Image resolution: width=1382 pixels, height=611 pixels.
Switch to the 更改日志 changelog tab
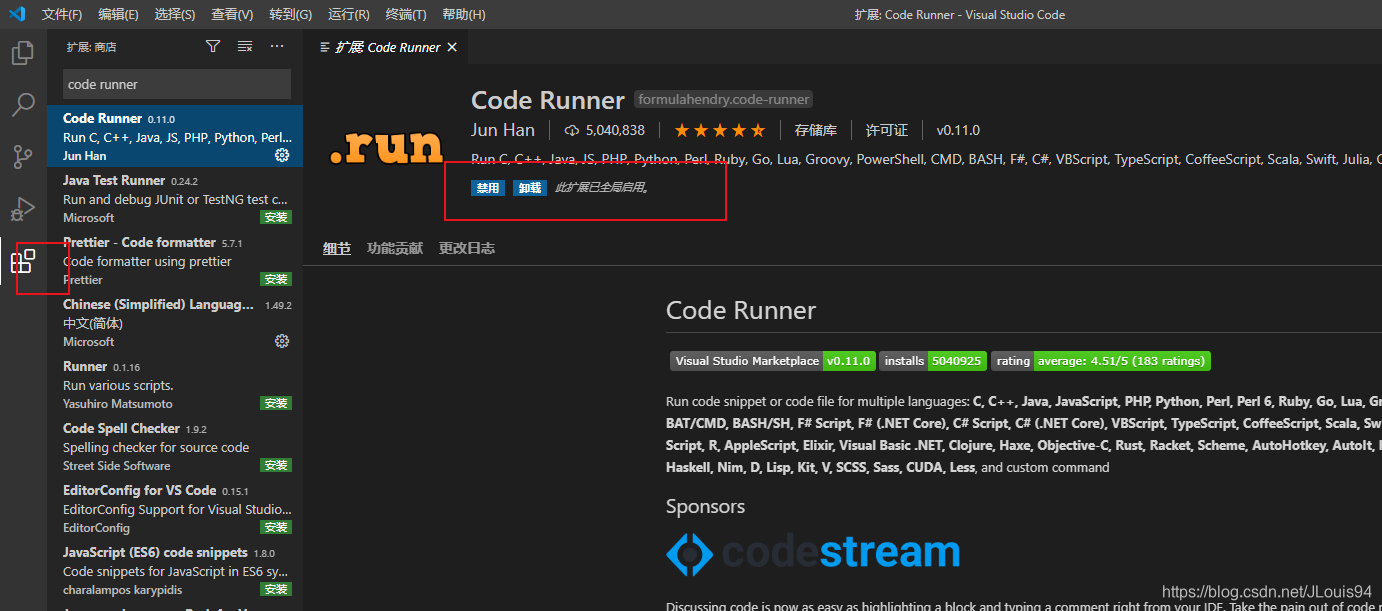[x=467, y=248]
